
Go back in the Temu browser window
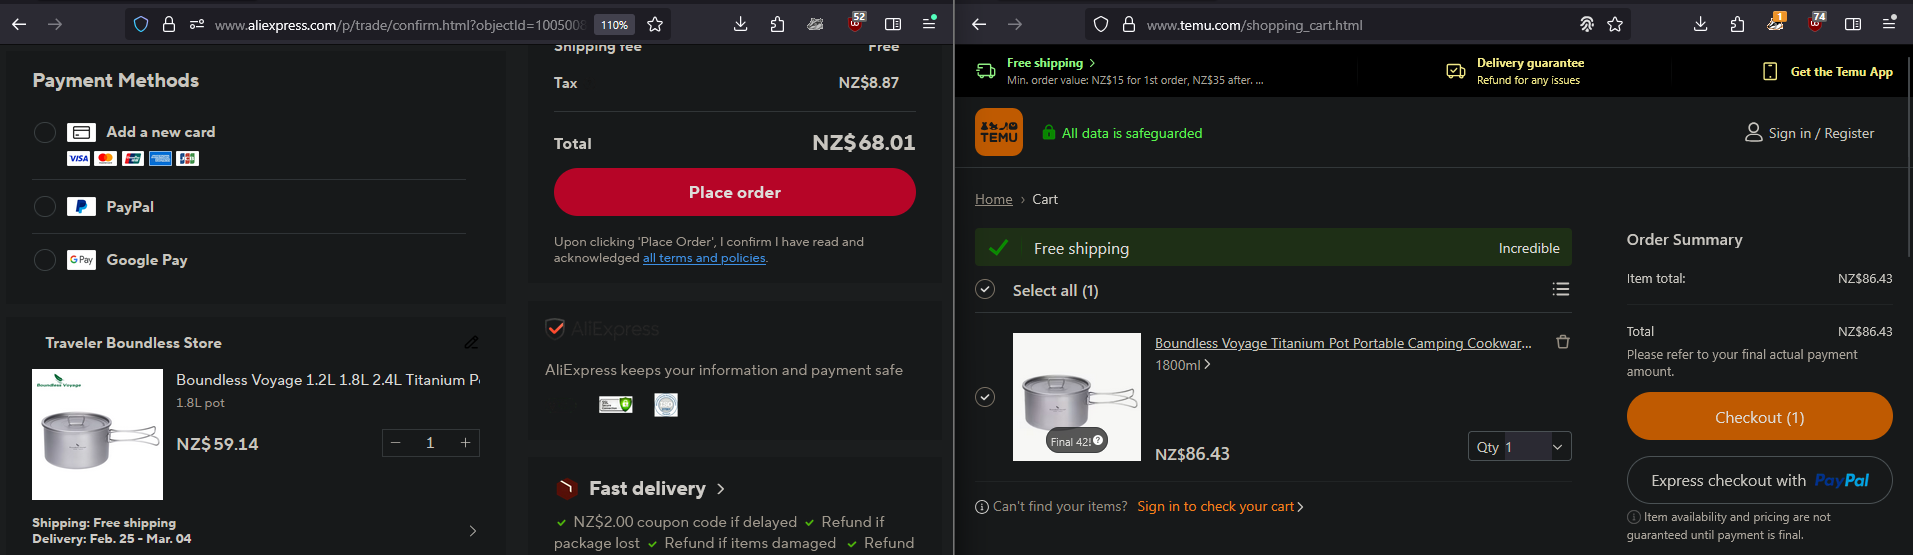979,24
